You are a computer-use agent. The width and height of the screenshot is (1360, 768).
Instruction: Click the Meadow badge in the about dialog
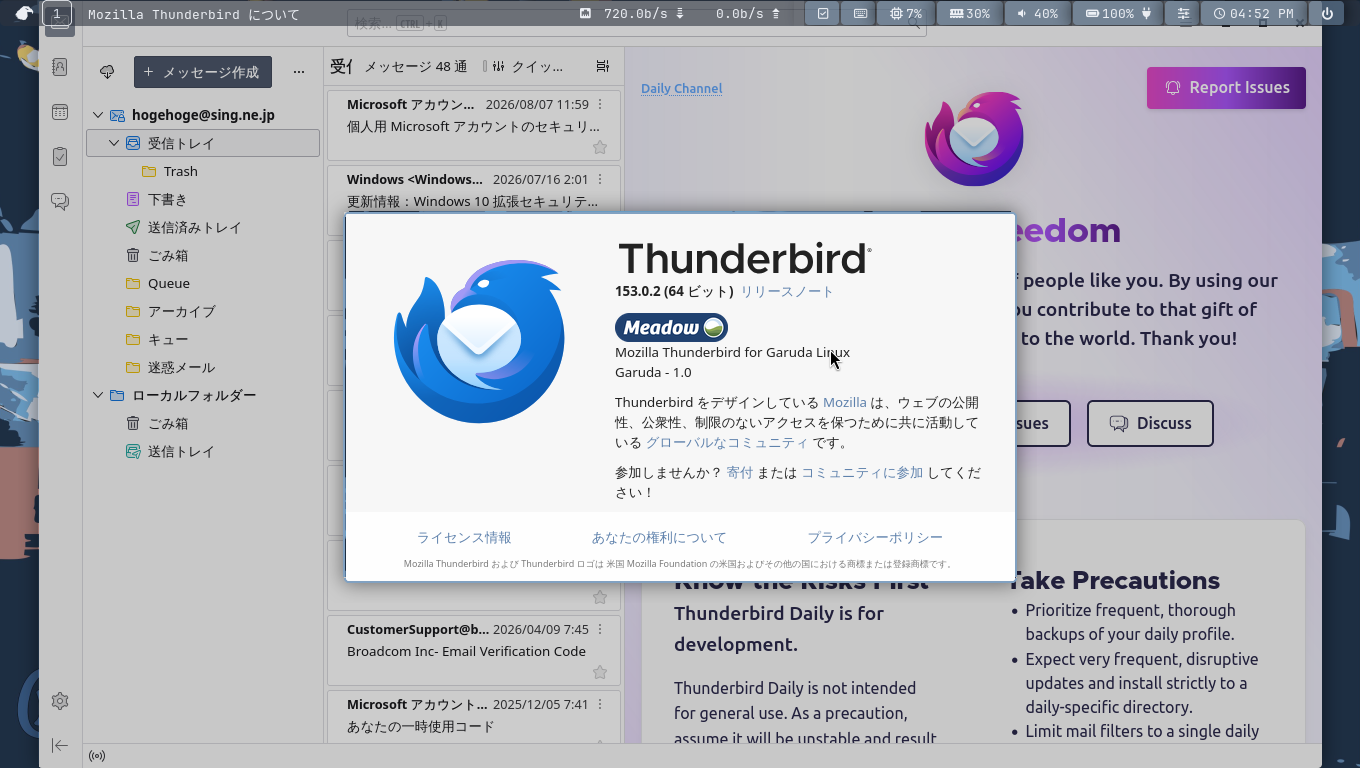click(671, 327)
